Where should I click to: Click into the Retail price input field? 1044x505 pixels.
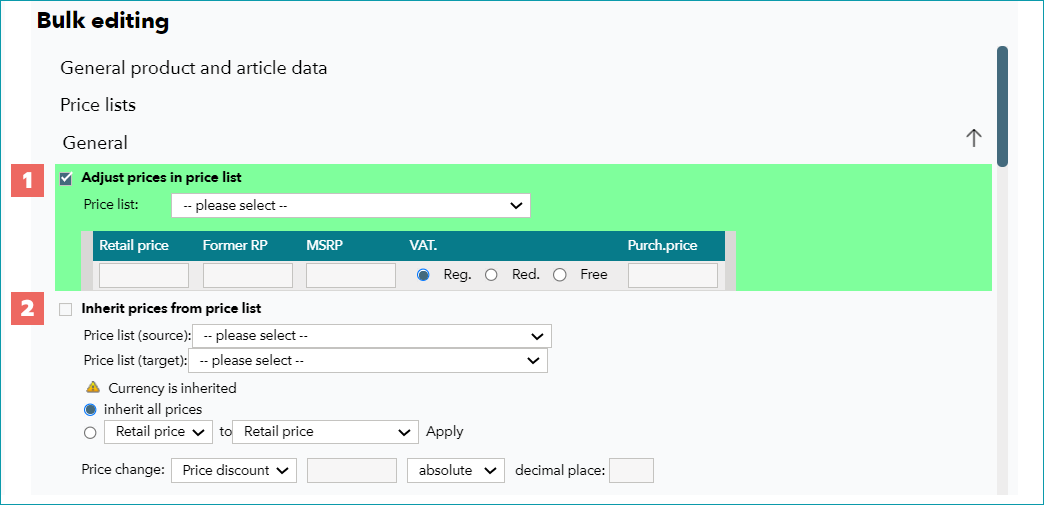tap(144, 275)
